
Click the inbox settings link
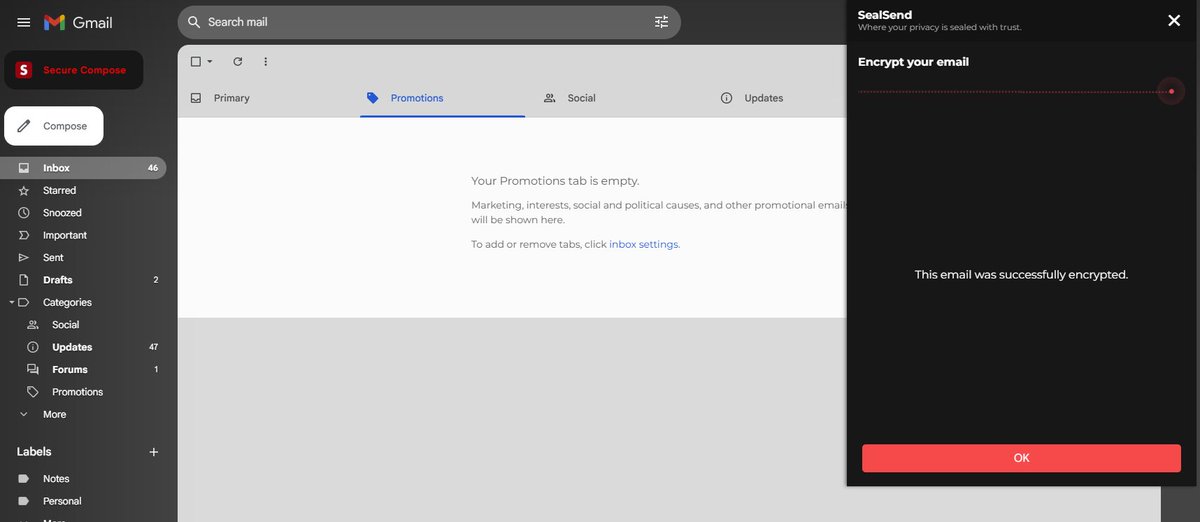point(644,244)
